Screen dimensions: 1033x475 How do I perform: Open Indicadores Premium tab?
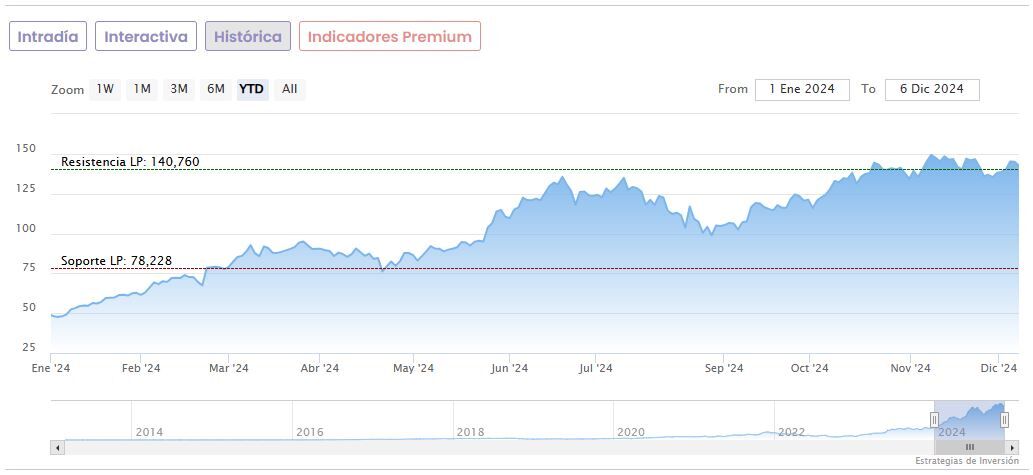pyautogui.click(x=390, y=37)
